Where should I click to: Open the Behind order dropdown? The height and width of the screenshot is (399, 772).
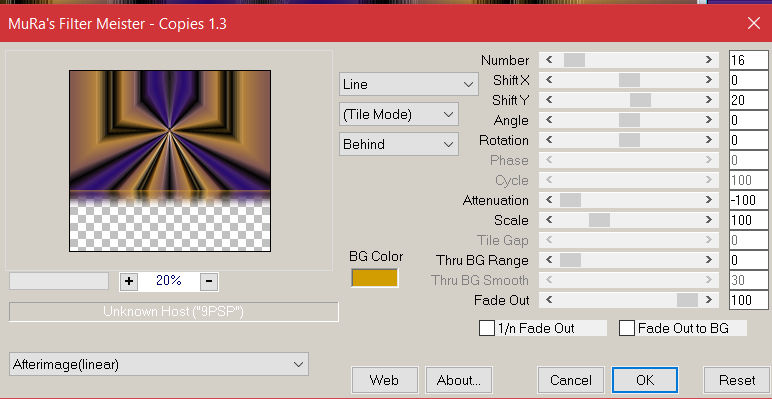399,144
